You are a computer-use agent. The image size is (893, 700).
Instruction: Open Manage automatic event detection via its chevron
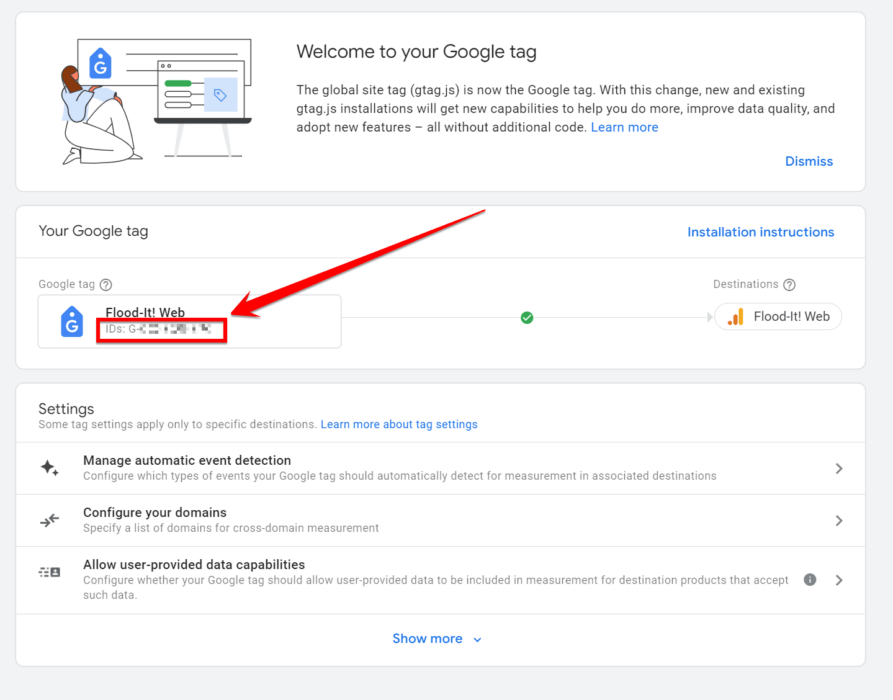coord(839,467)
